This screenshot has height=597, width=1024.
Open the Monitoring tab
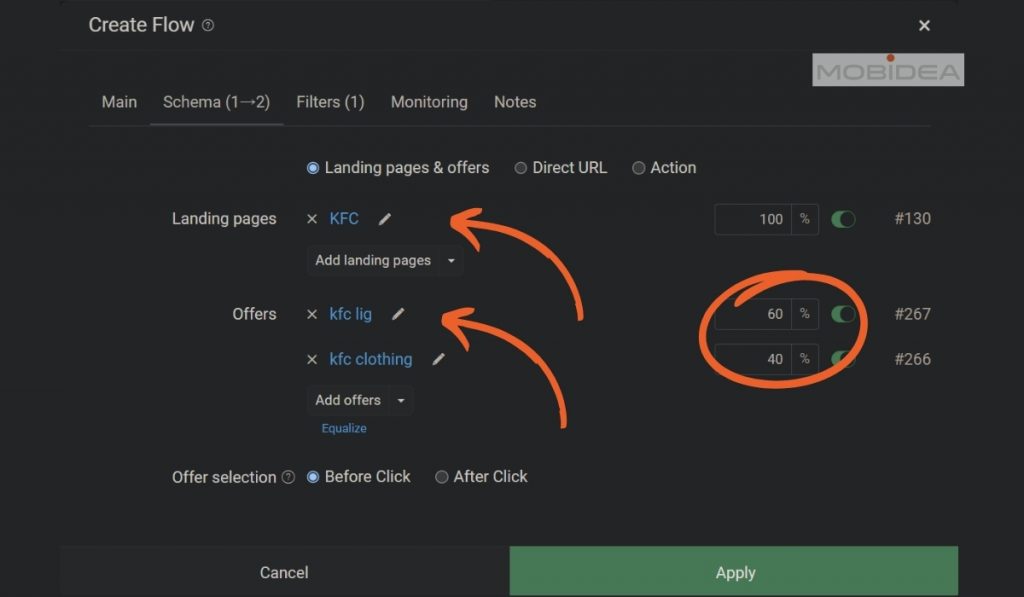(429, 102)
